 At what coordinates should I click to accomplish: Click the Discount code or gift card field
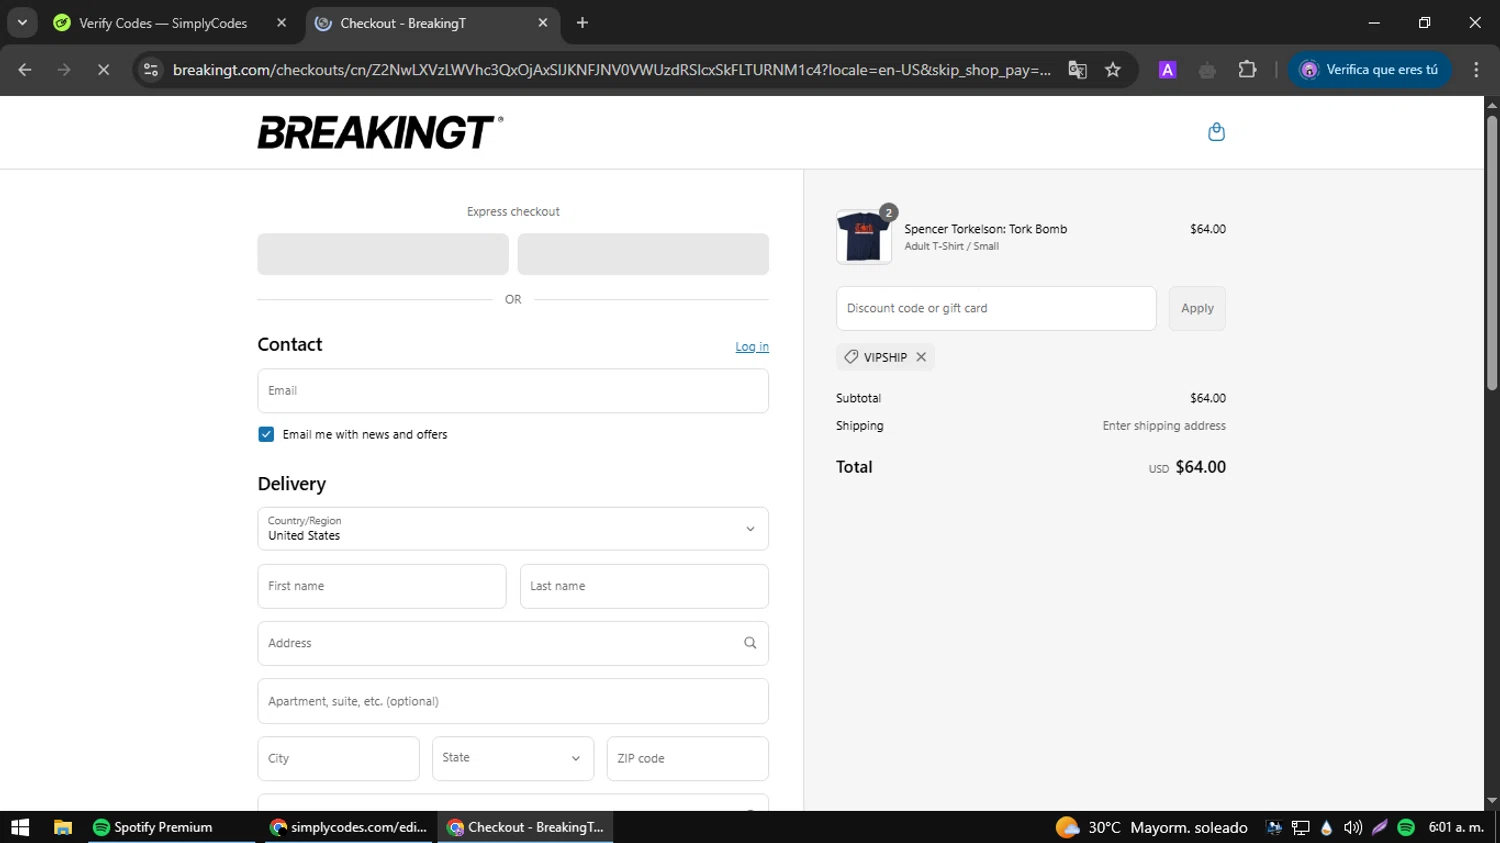point(996,308)
